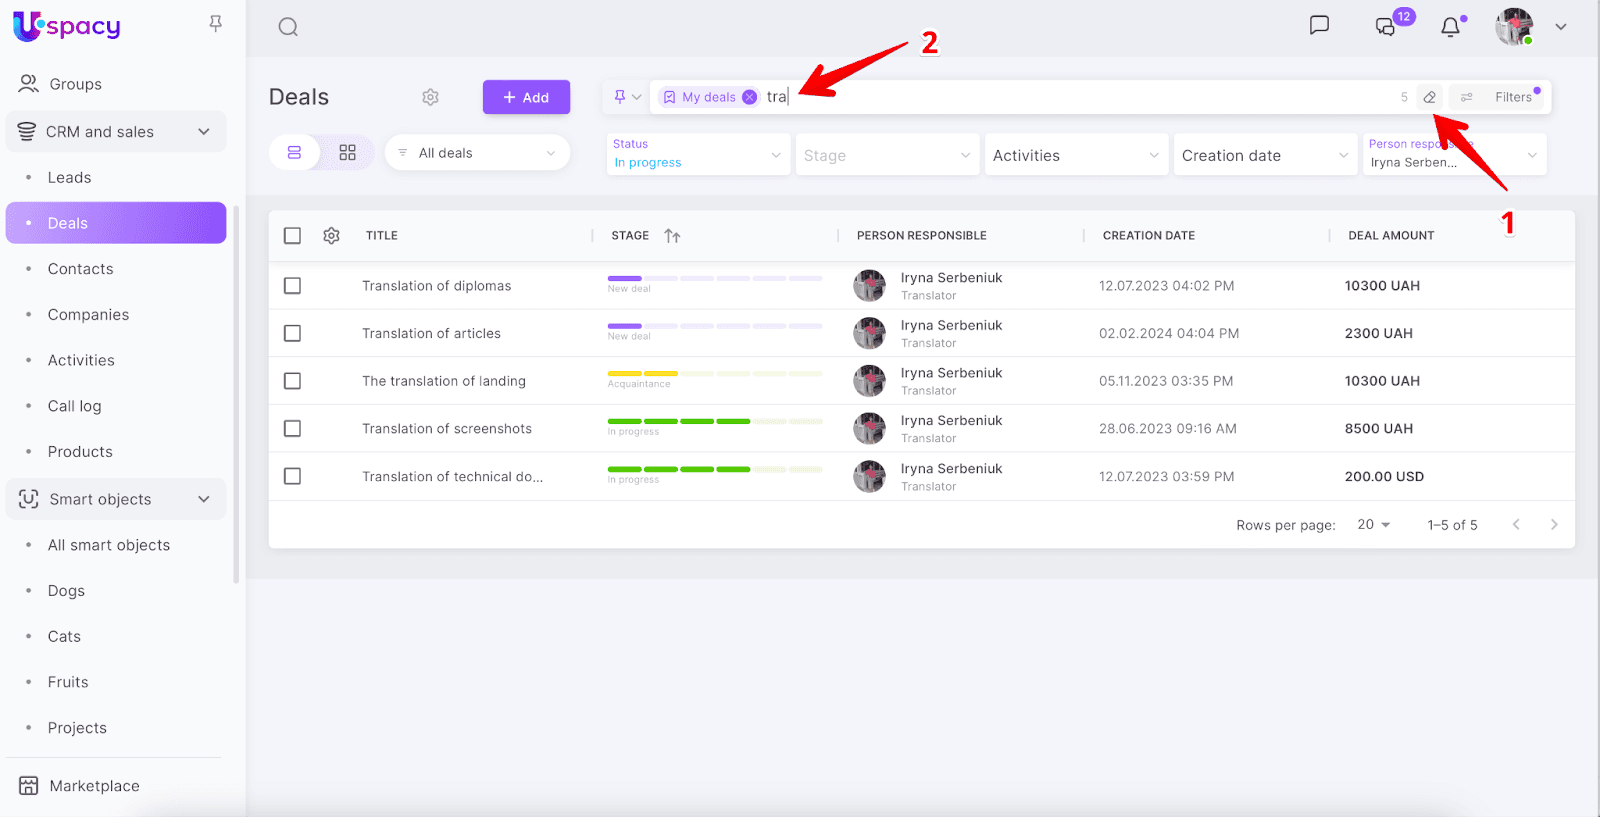Toggle the select-all checkbox in table header
The width and height of the screenshot is (1600, 817).
(x=292, y=236)
